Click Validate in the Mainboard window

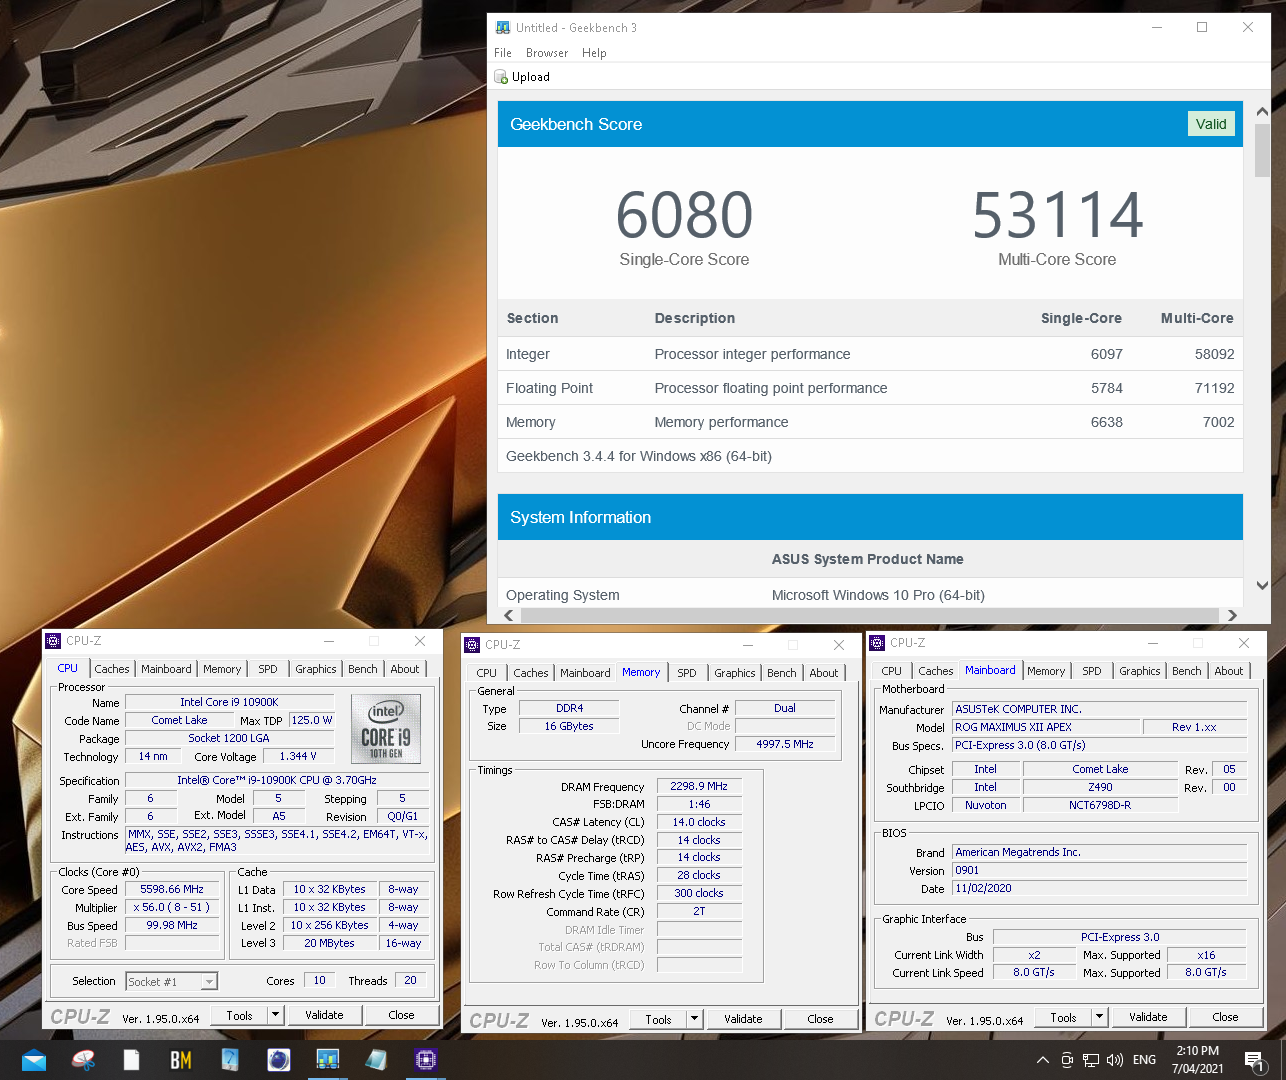coord(1148,1017)
